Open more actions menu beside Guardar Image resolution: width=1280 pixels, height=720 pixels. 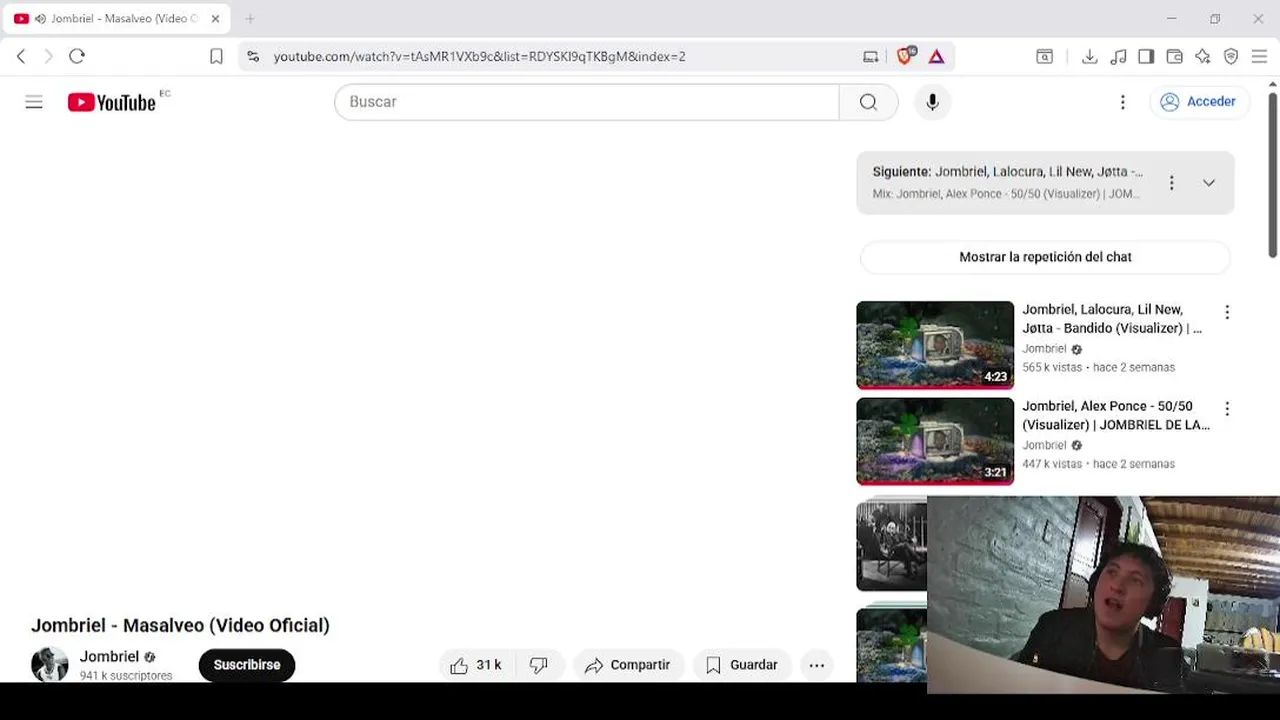817,665
